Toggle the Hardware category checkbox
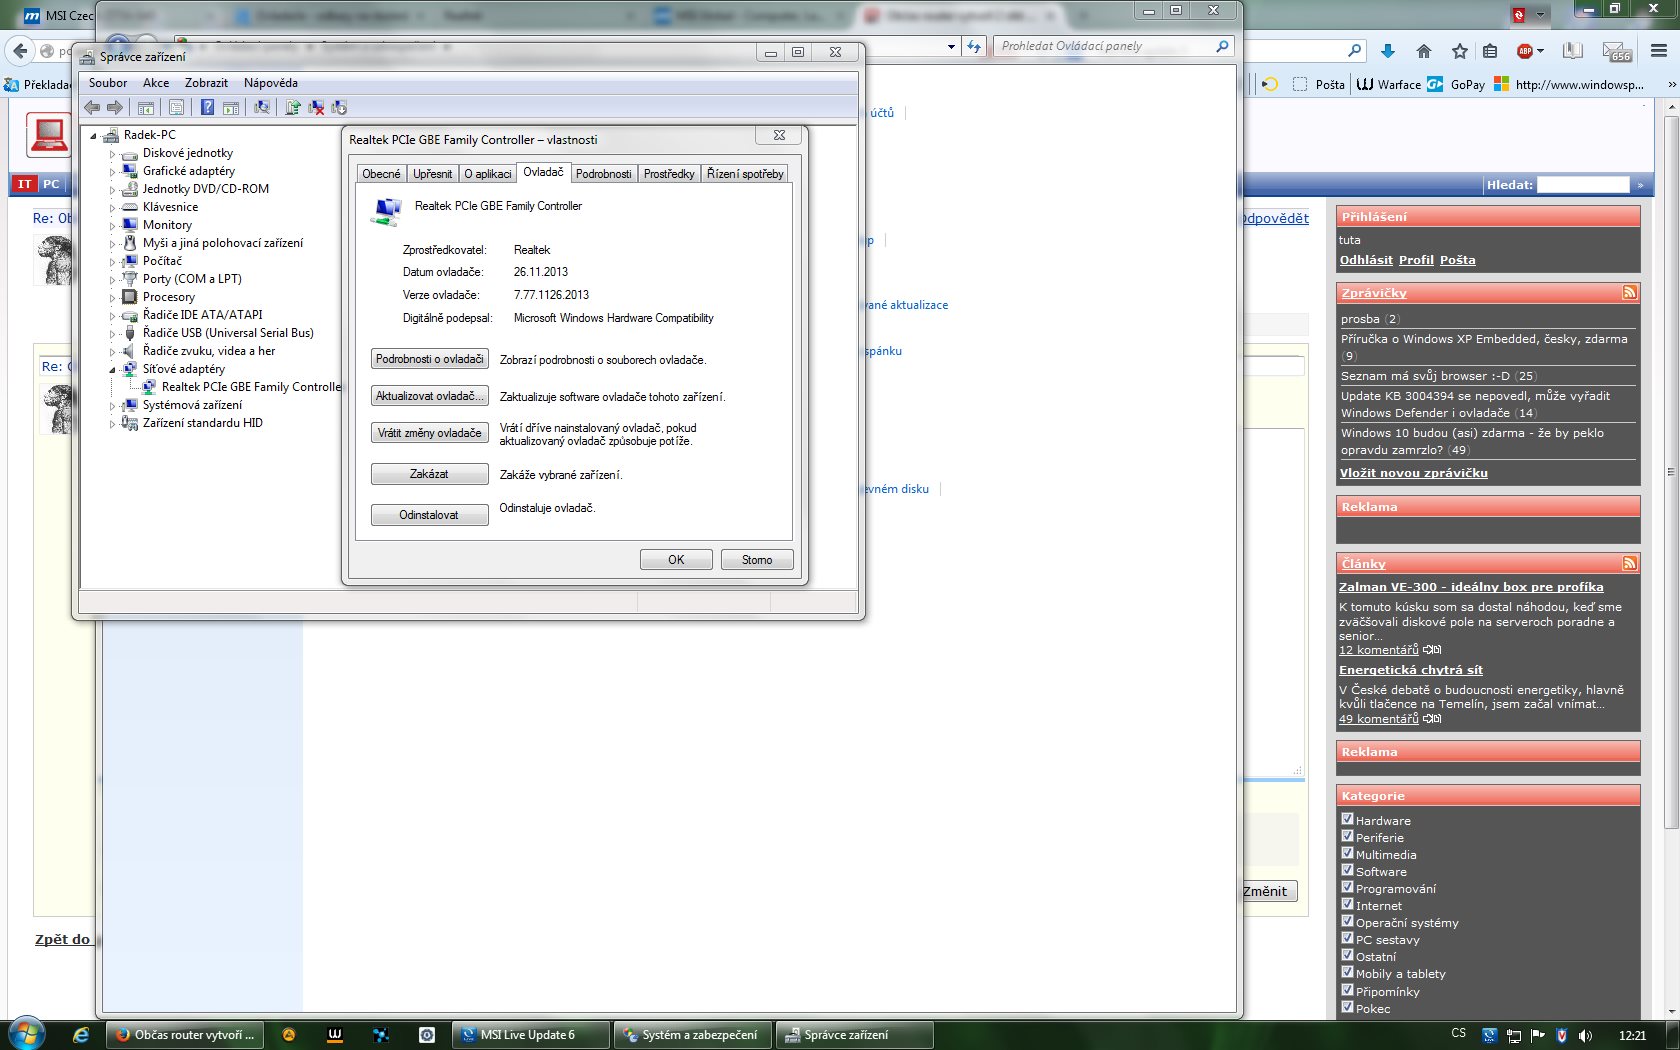 coord(1347,819)
